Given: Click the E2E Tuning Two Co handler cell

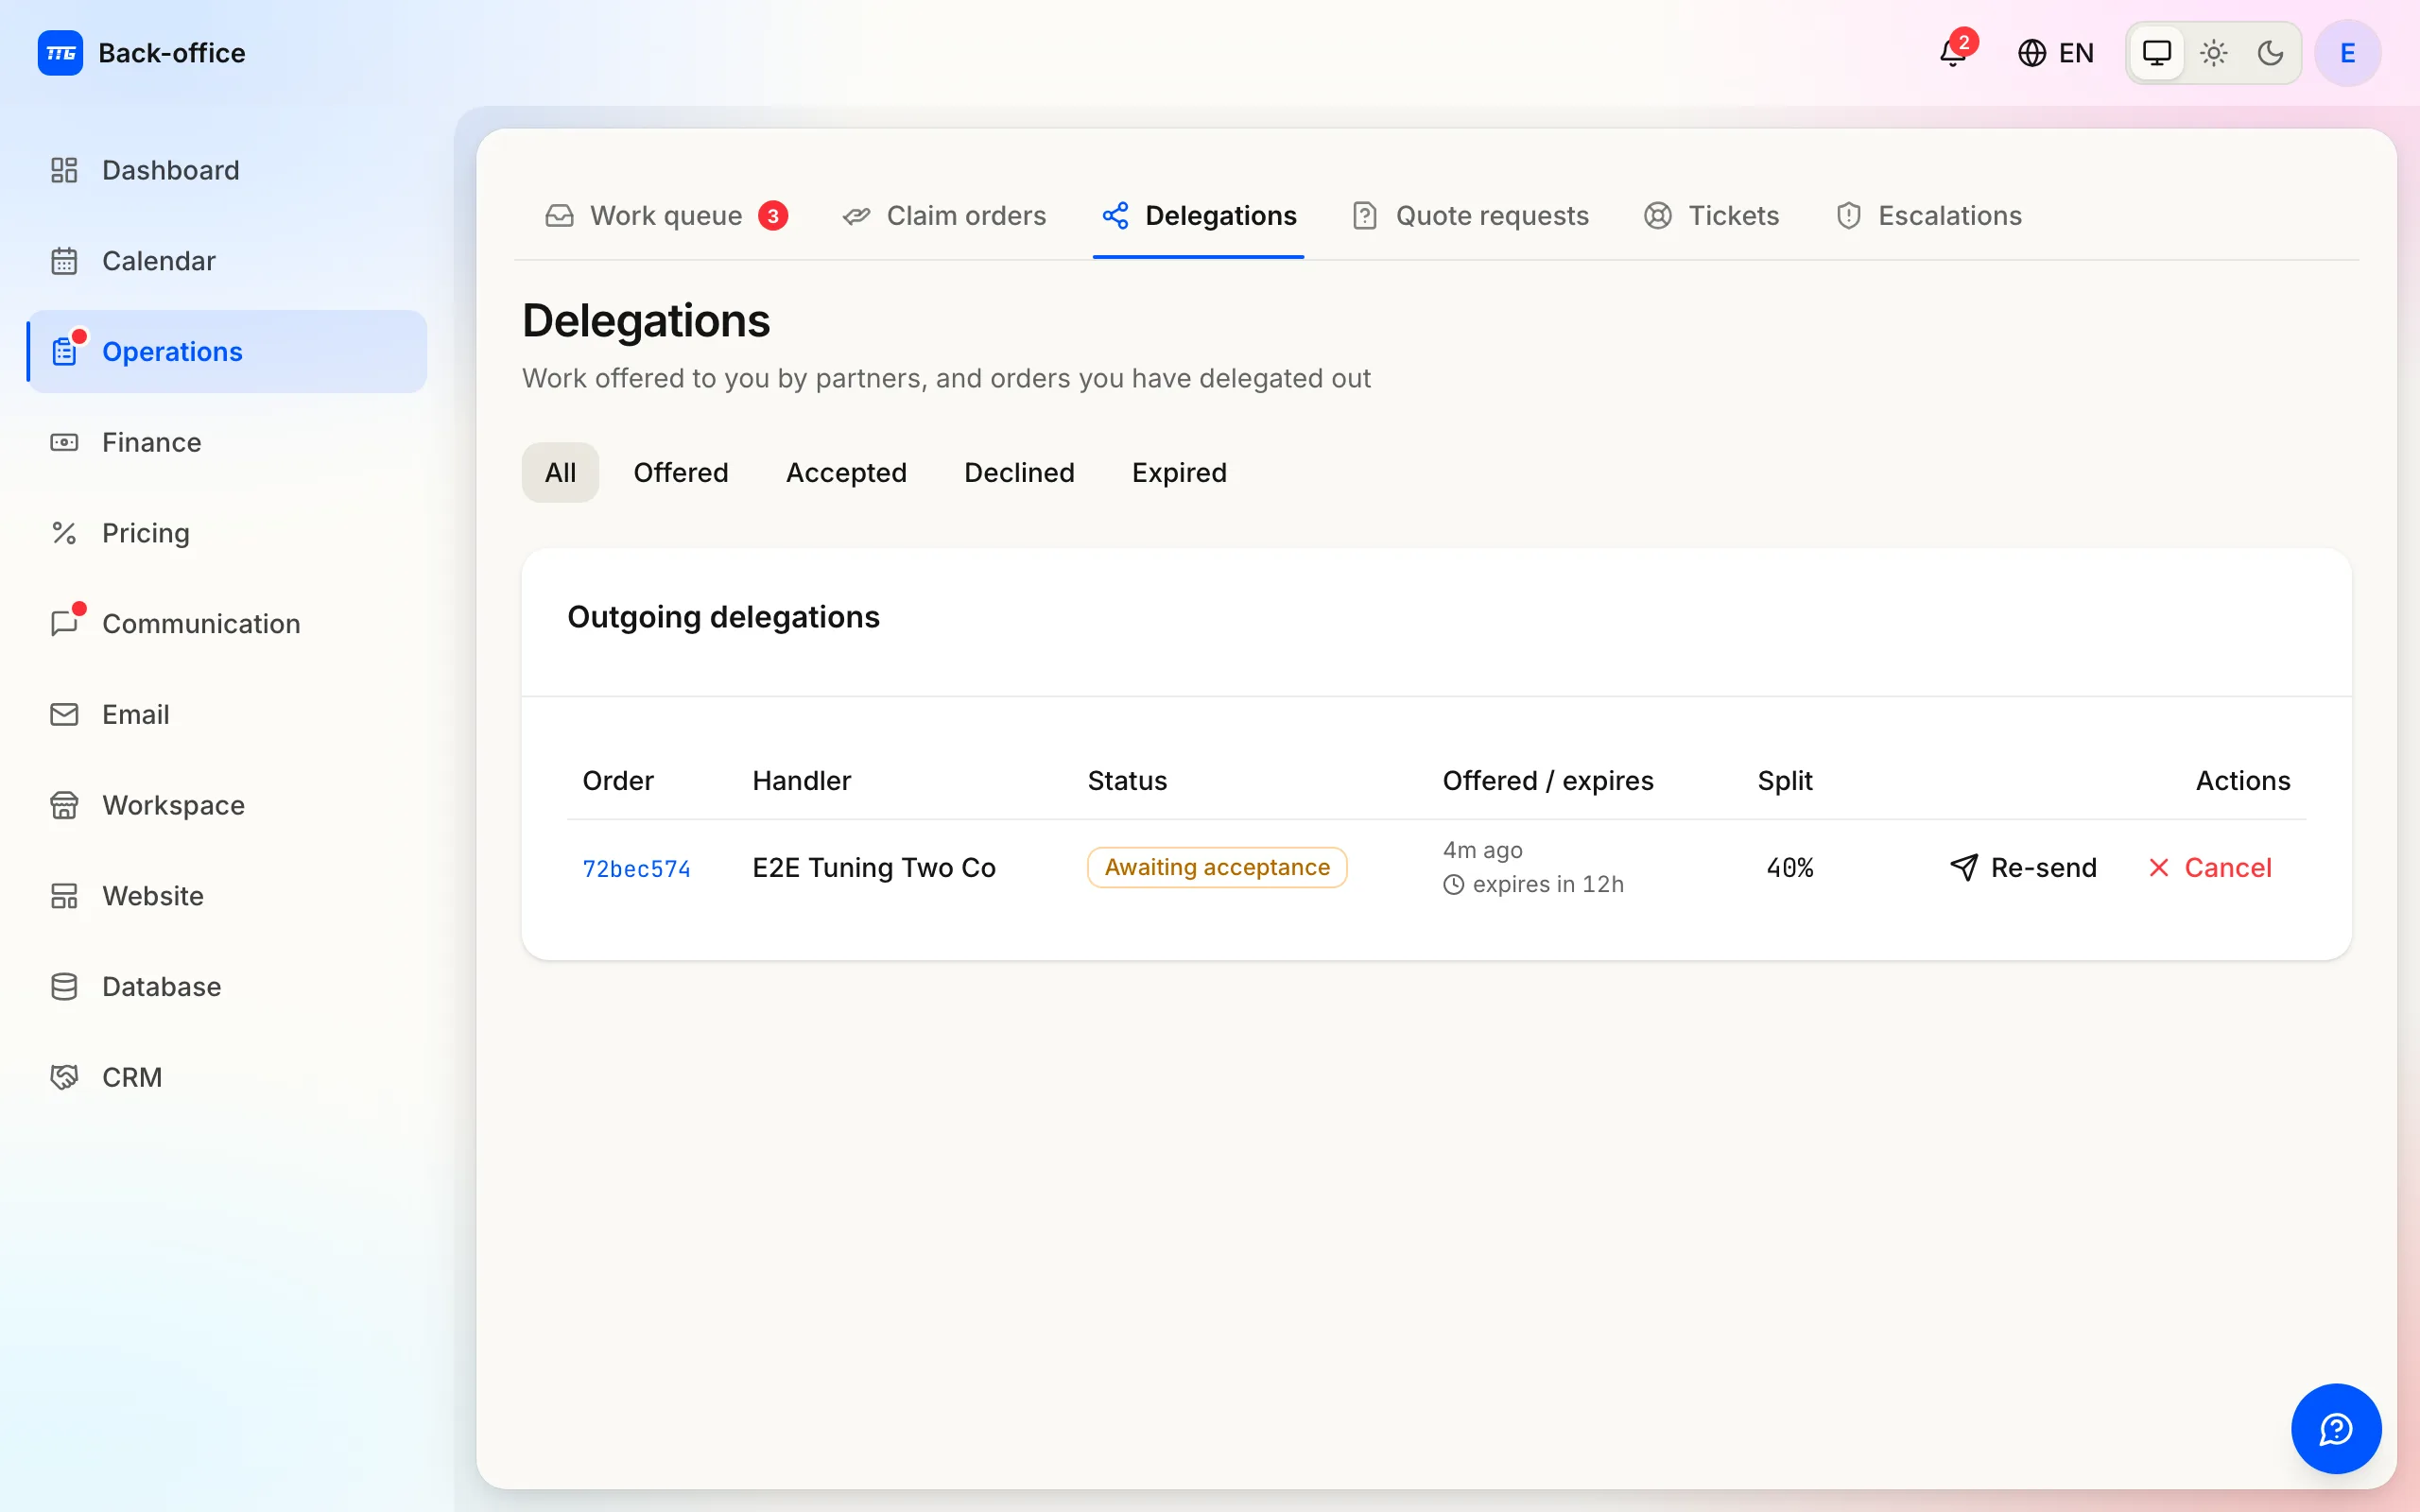Looking at the screenshot, I should pos(874,868).
